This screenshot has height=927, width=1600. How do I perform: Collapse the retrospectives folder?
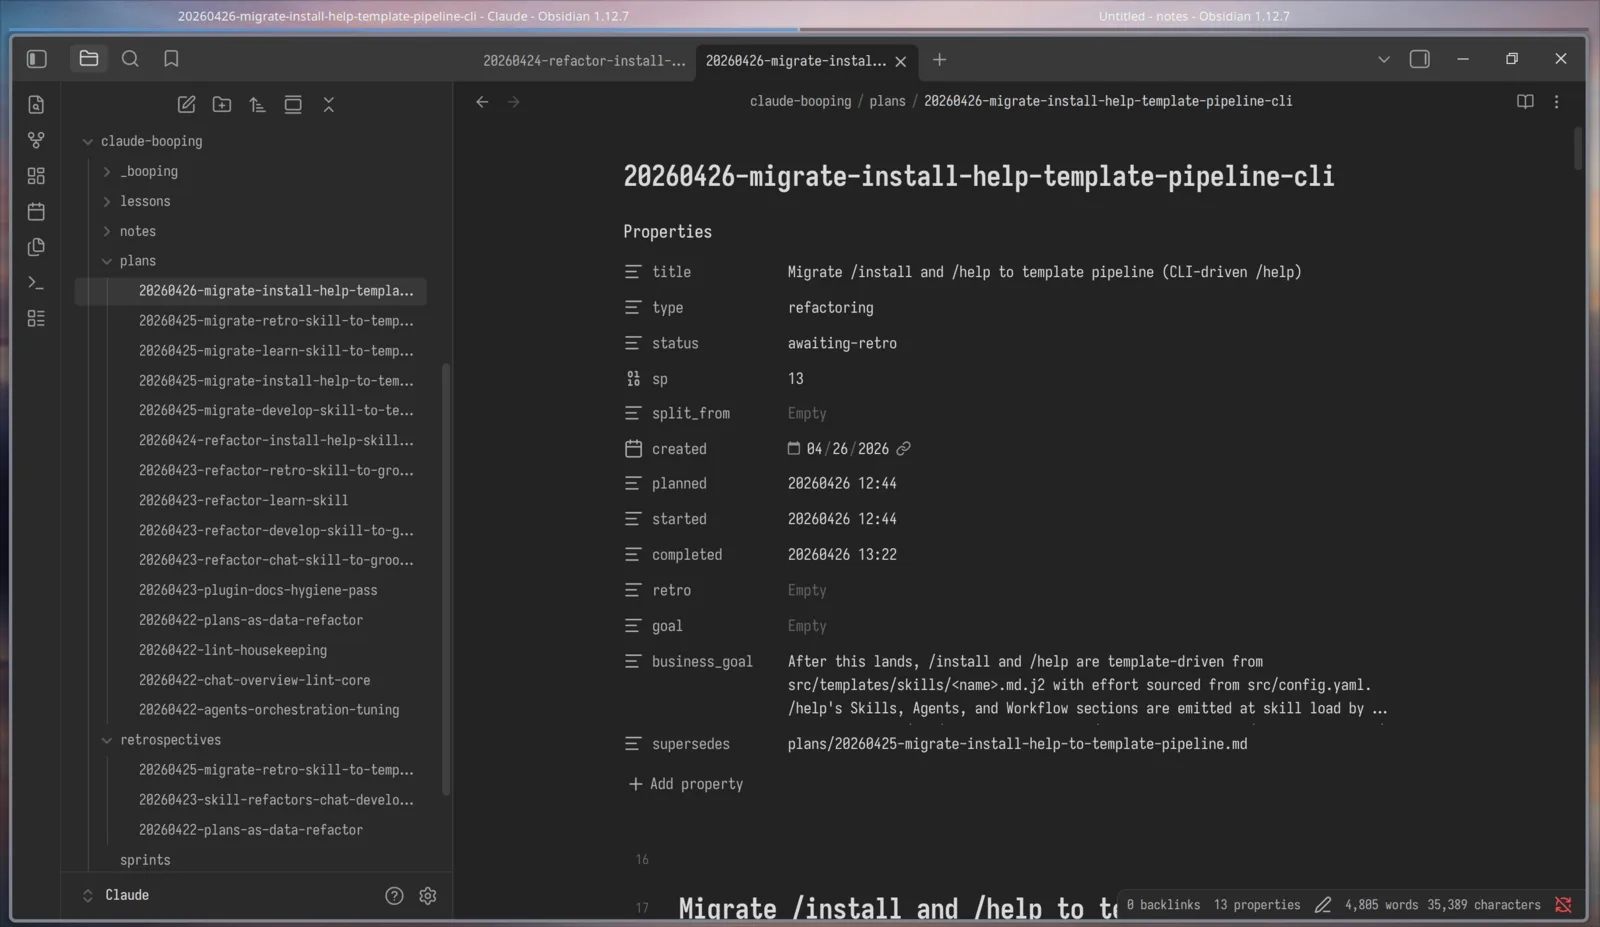click(107, 741)
